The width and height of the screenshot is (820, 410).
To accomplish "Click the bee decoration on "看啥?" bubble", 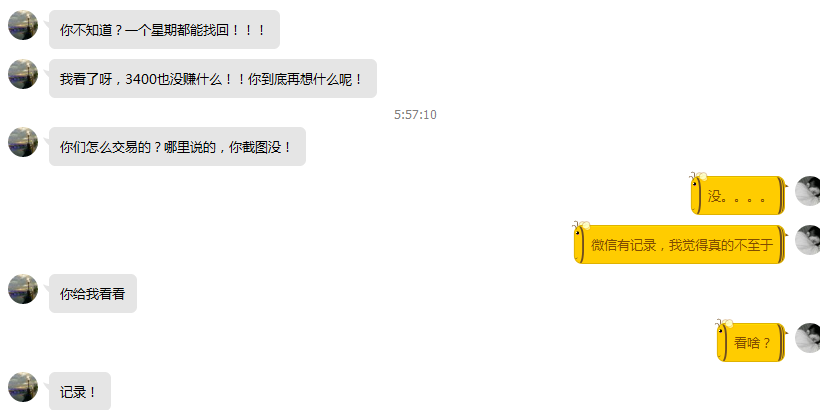I will point(724,325).
